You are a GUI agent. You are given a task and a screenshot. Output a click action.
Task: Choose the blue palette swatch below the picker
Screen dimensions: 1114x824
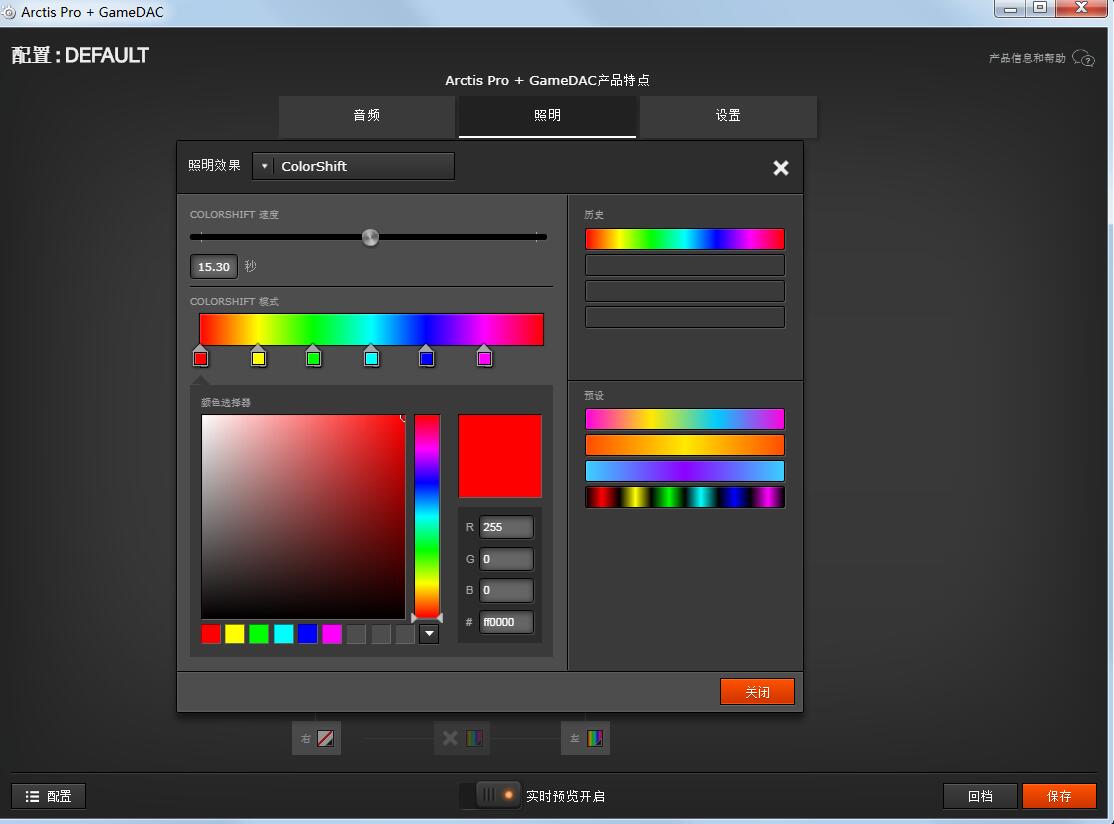pos(308,634)
